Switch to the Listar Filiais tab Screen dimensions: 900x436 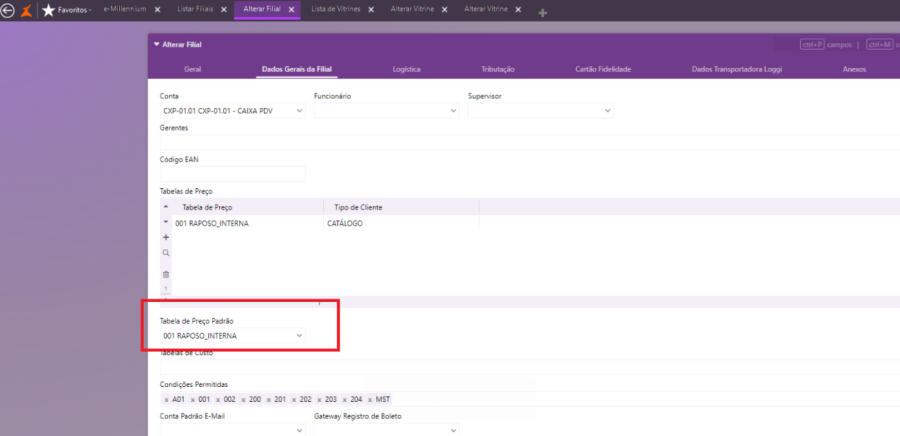[x=195, y=10]
